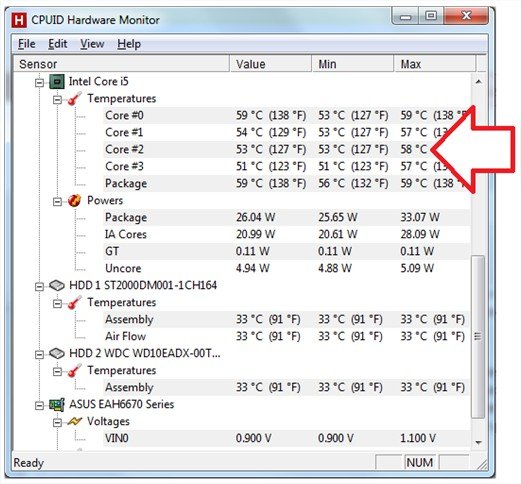The width and height of the screenshot is (521, 484).
Task: Click the Powers group label
Action: (x=105, y=200)
